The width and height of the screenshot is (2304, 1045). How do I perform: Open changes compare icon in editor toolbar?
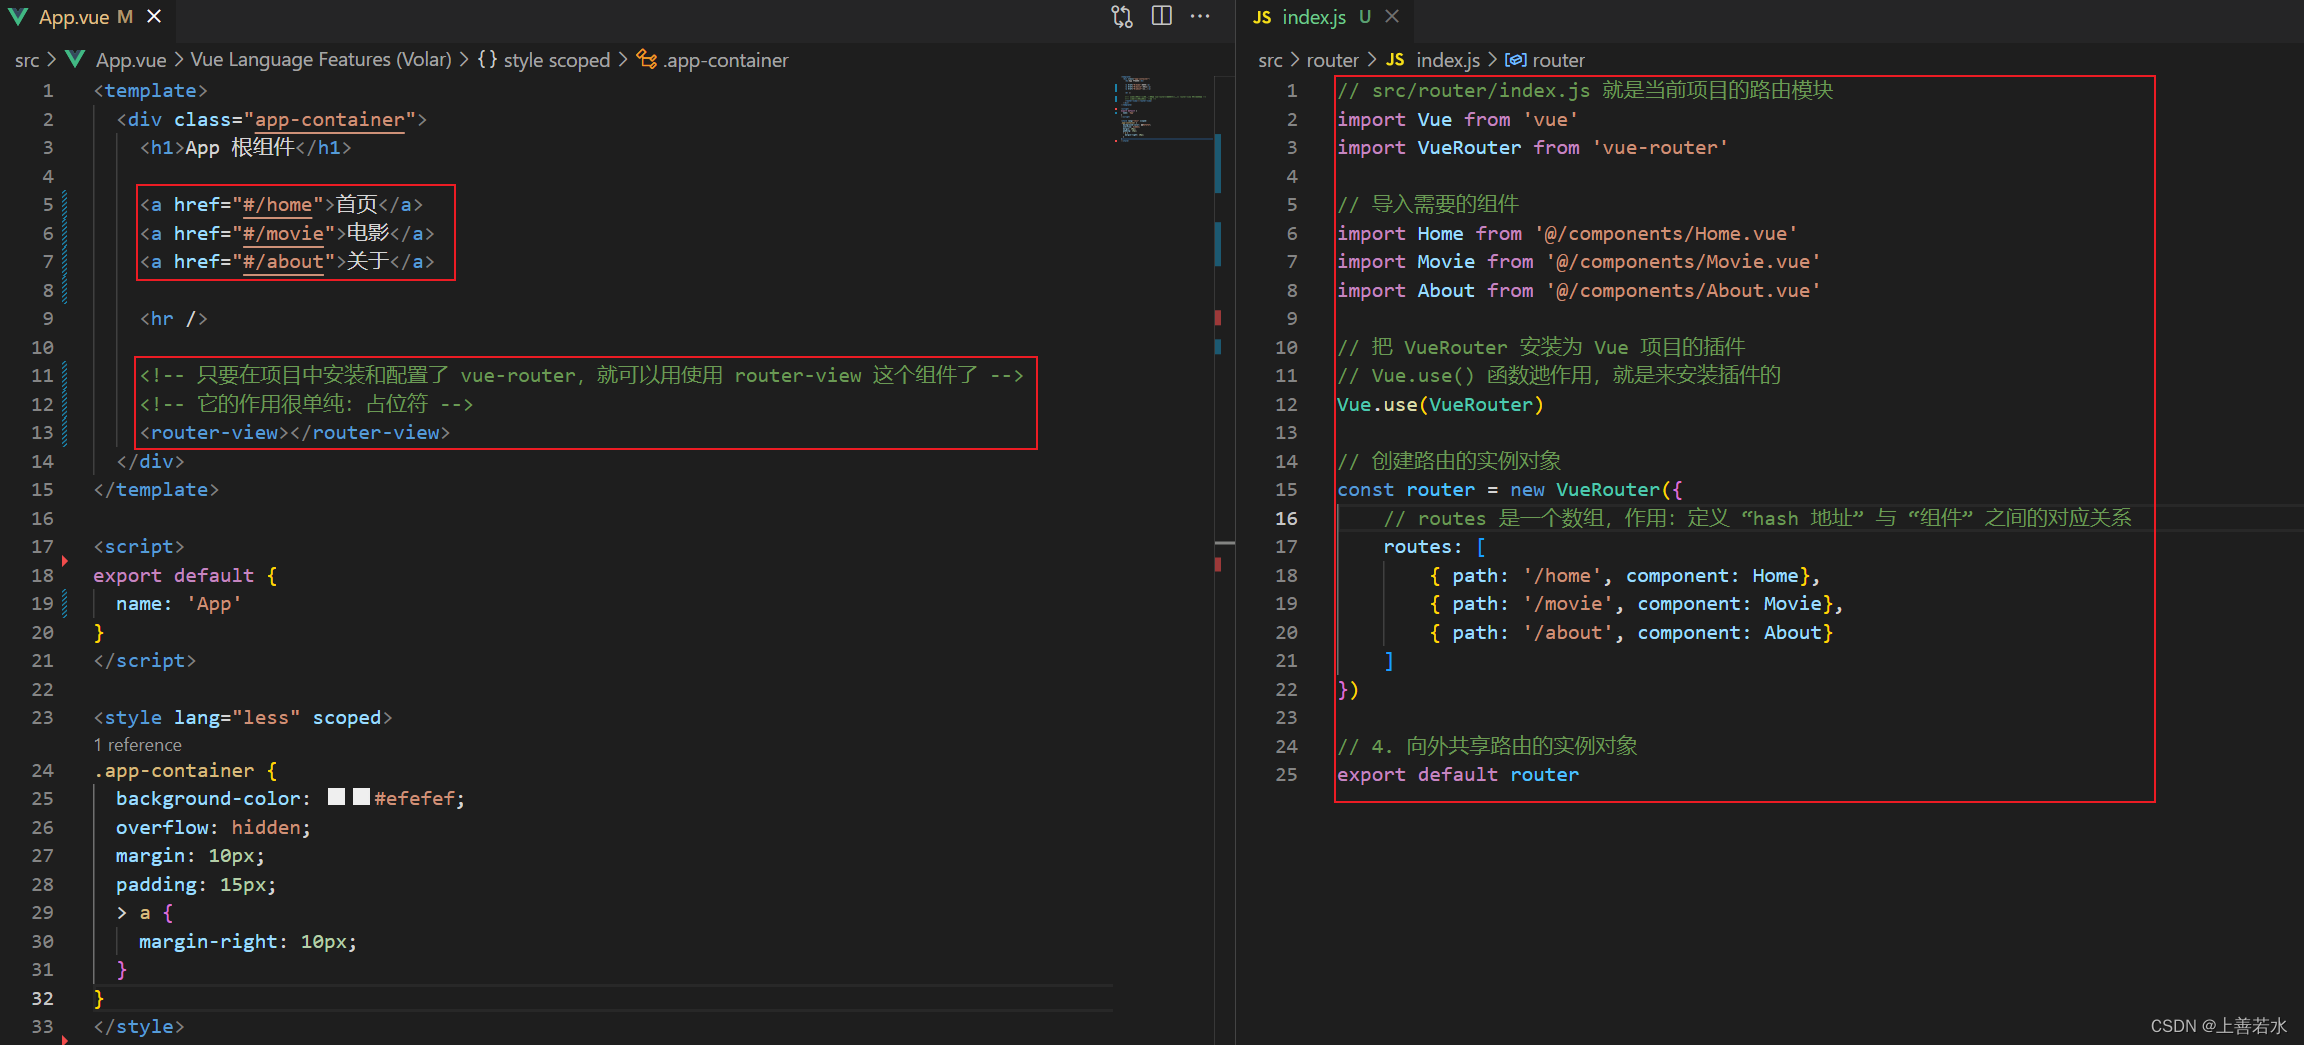click(x=1122, y=17)
